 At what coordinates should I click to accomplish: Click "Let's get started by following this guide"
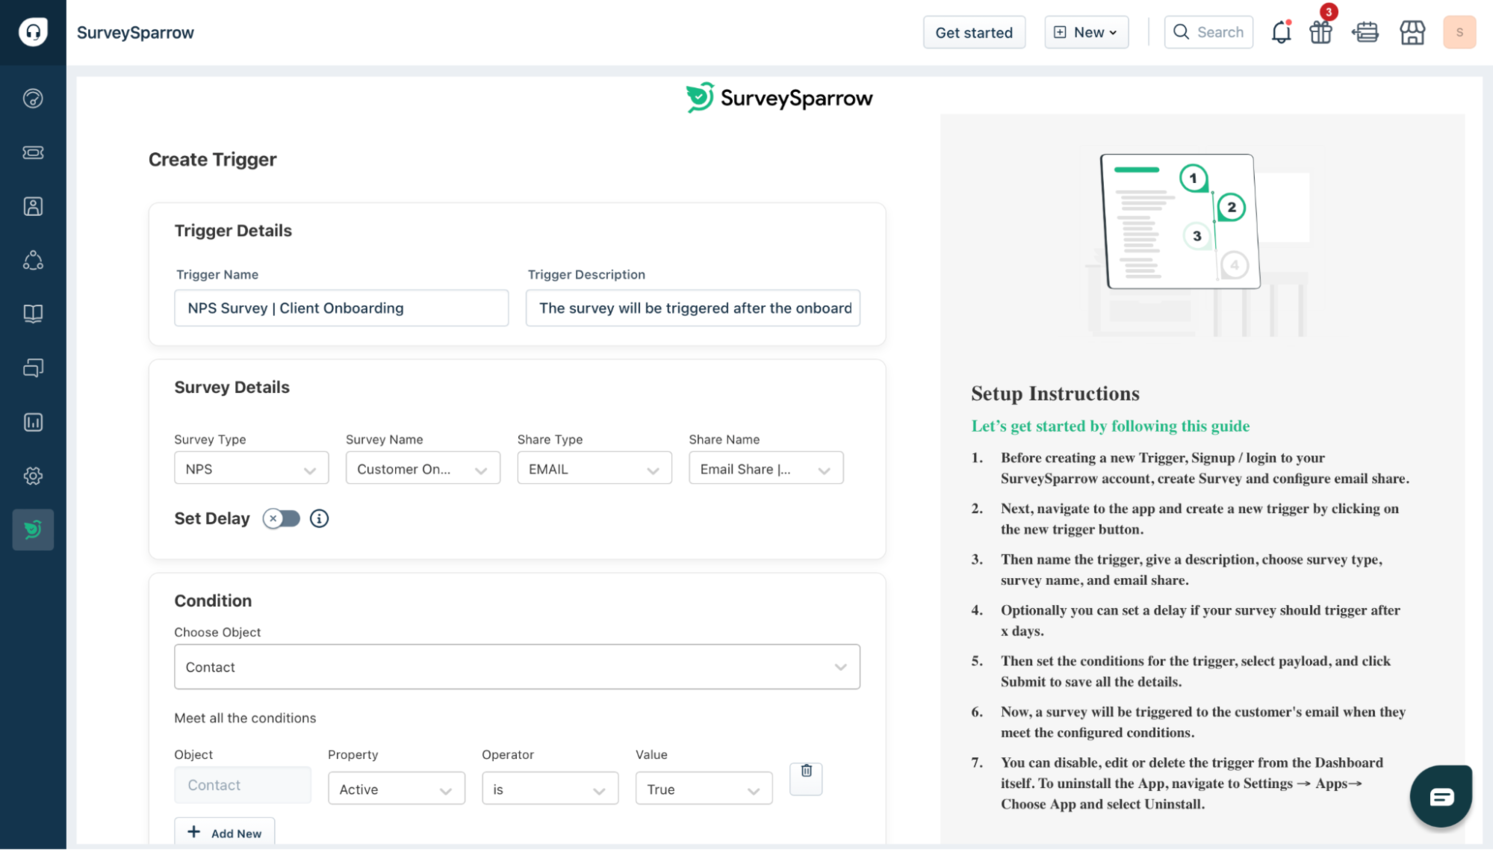1110,426
